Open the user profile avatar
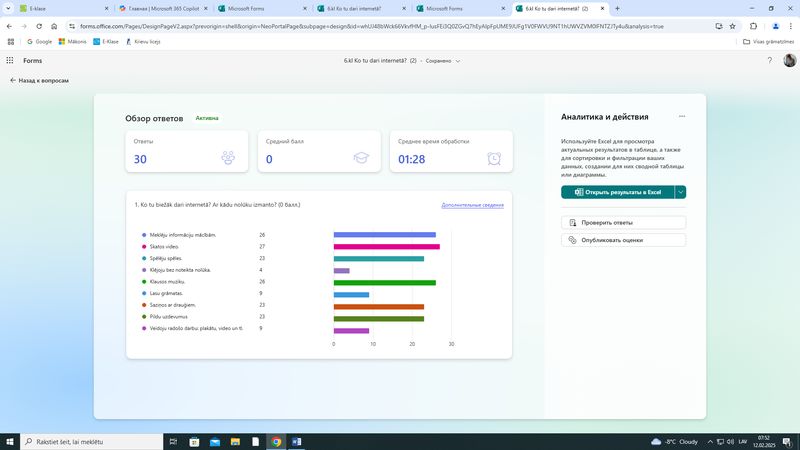 [x=789, y=60]
